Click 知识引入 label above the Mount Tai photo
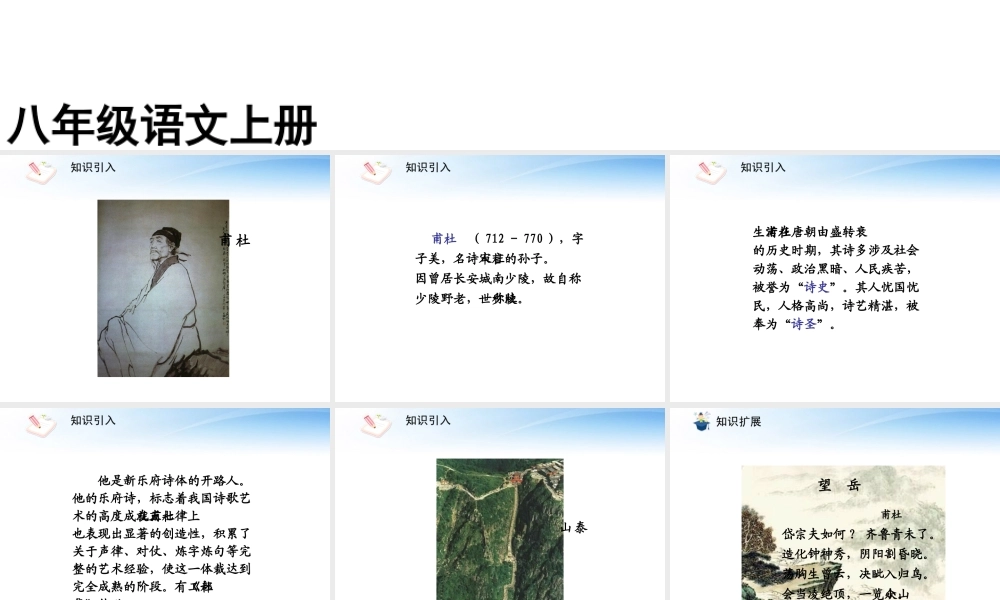1000x600 pixels. (x=428, y=421)
